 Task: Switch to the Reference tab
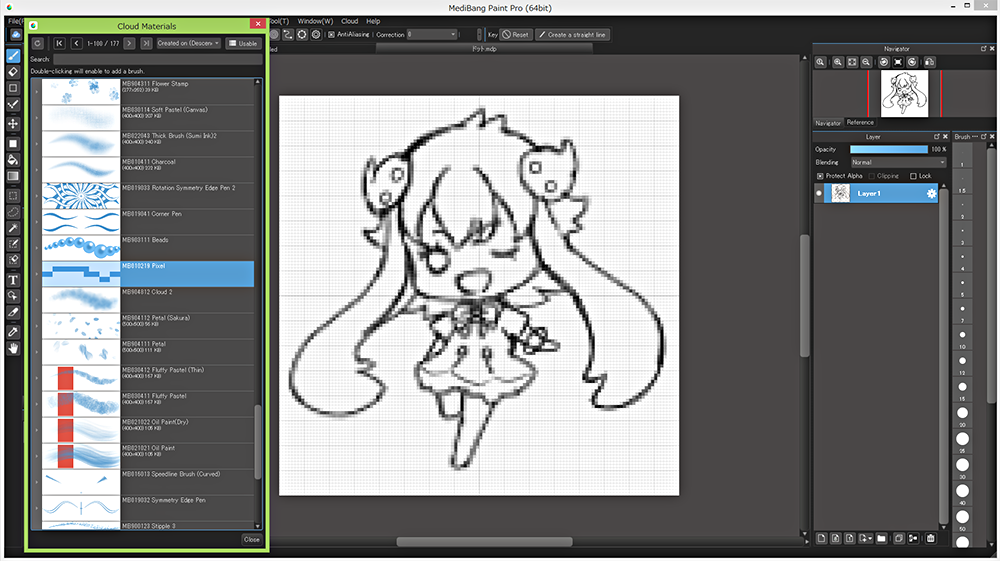tap(860, 122)
